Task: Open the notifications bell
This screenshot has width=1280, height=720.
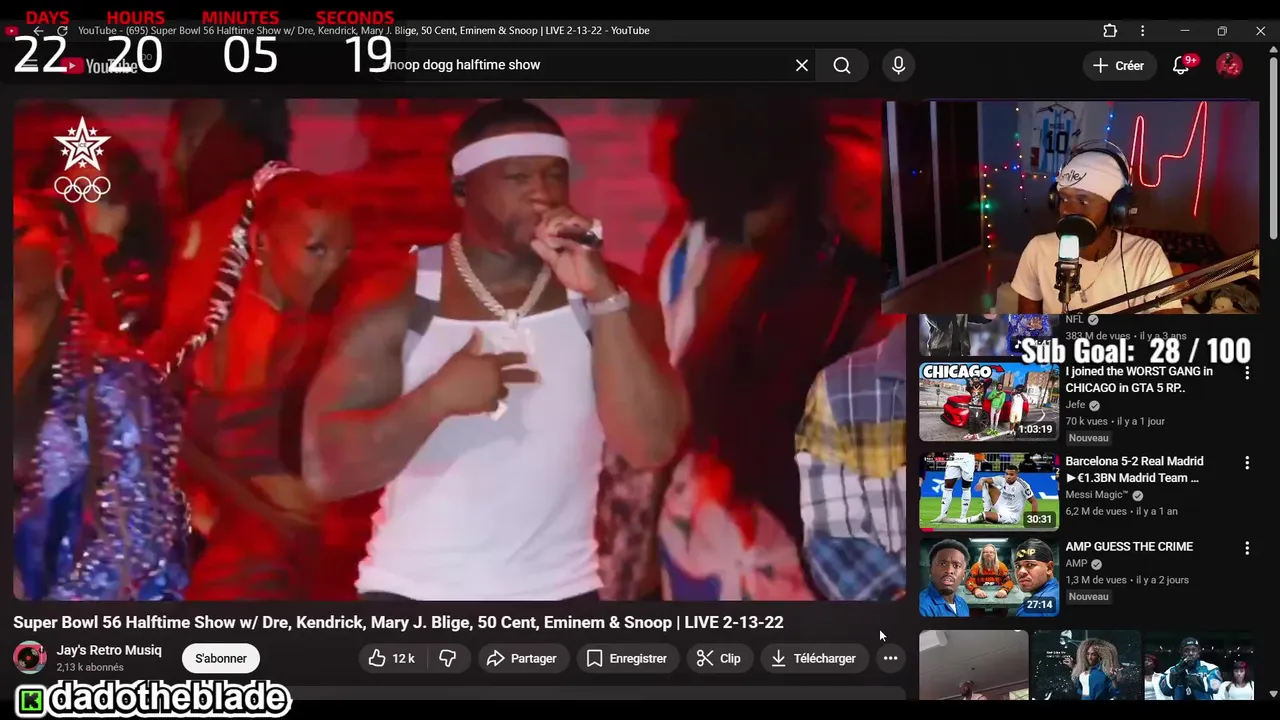Action: click(x=1181, y=65)
